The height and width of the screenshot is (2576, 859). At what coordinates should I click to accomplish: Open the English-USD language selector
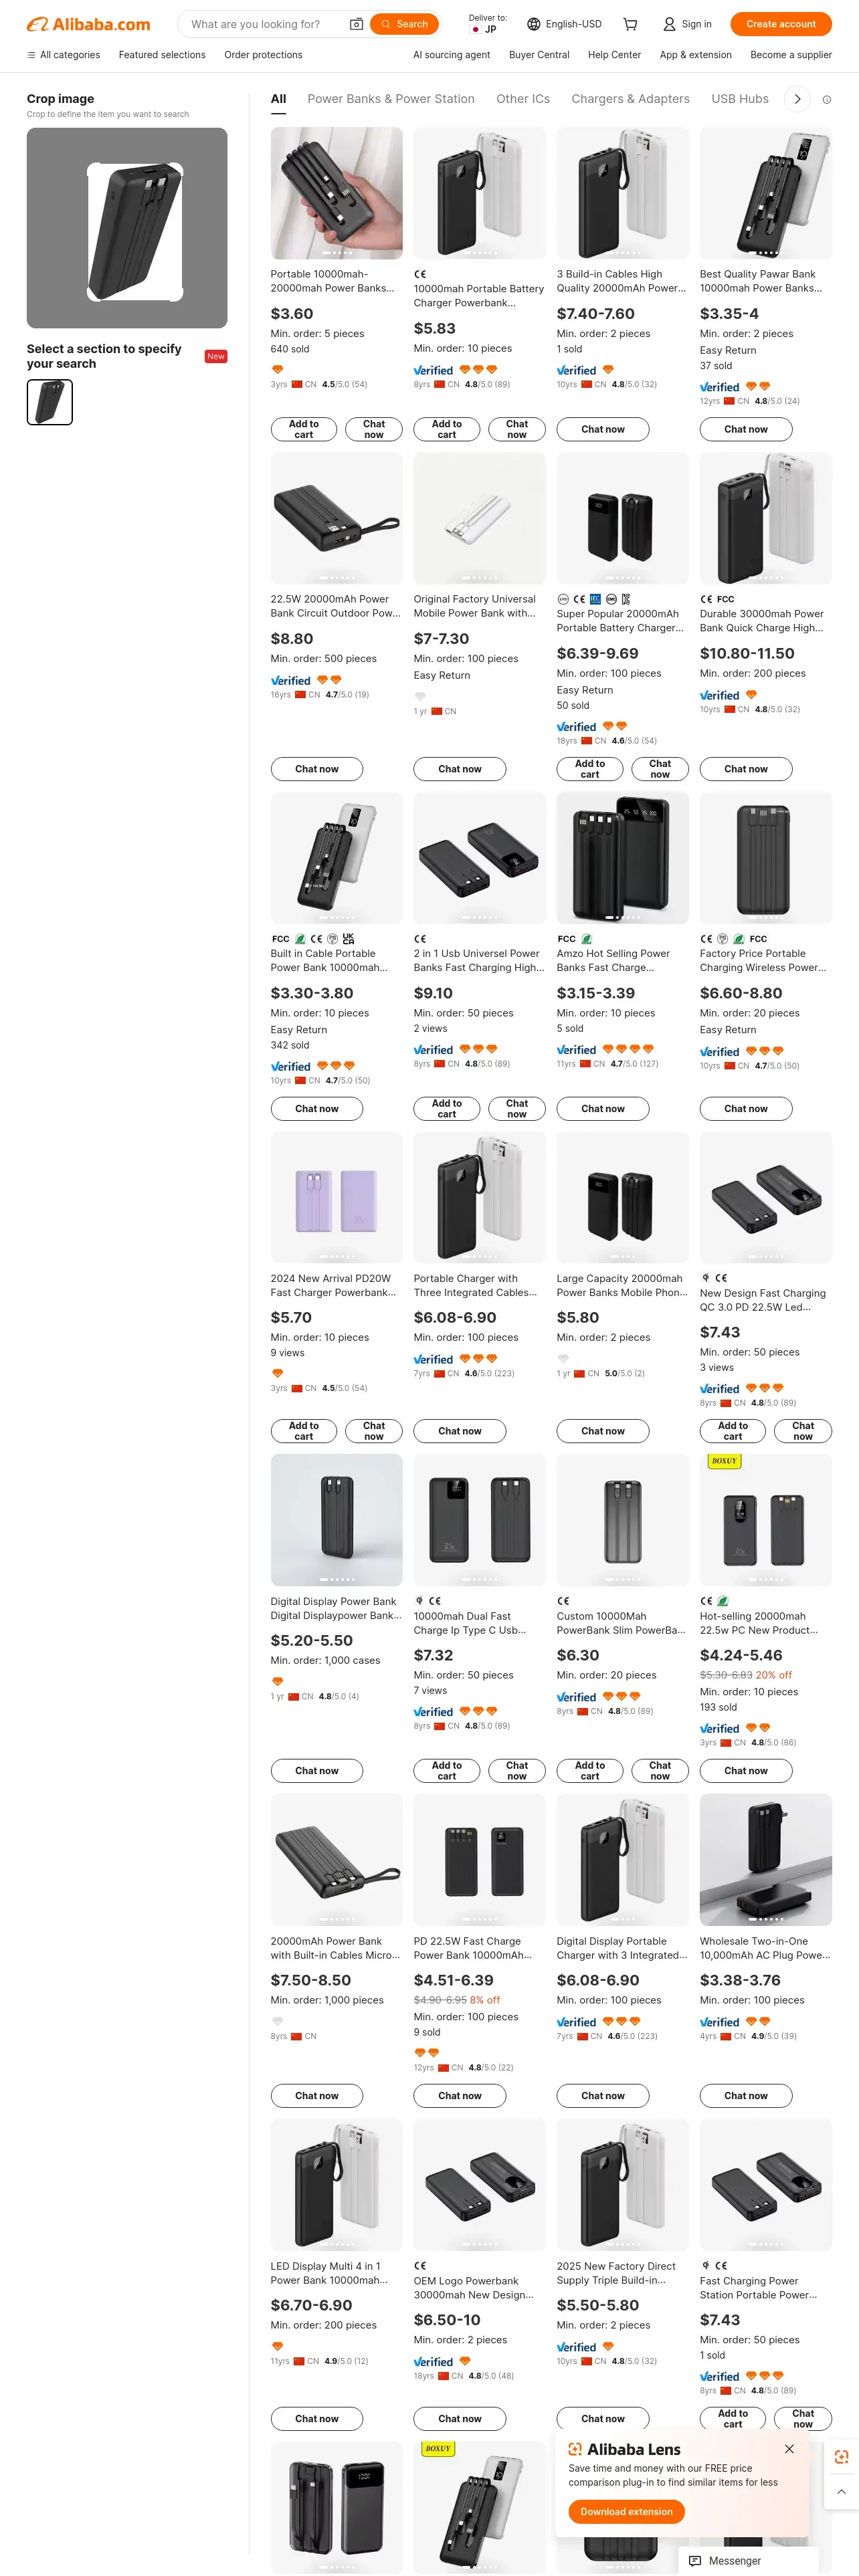click(x=564, y=24)
